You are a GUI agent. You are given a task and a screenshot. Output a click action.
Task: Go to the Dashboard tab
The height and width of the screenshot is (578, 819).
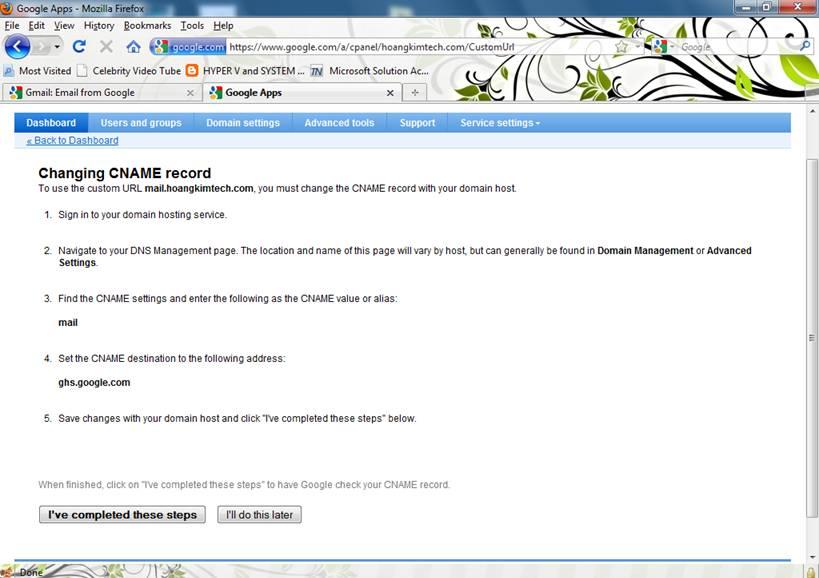51,123
